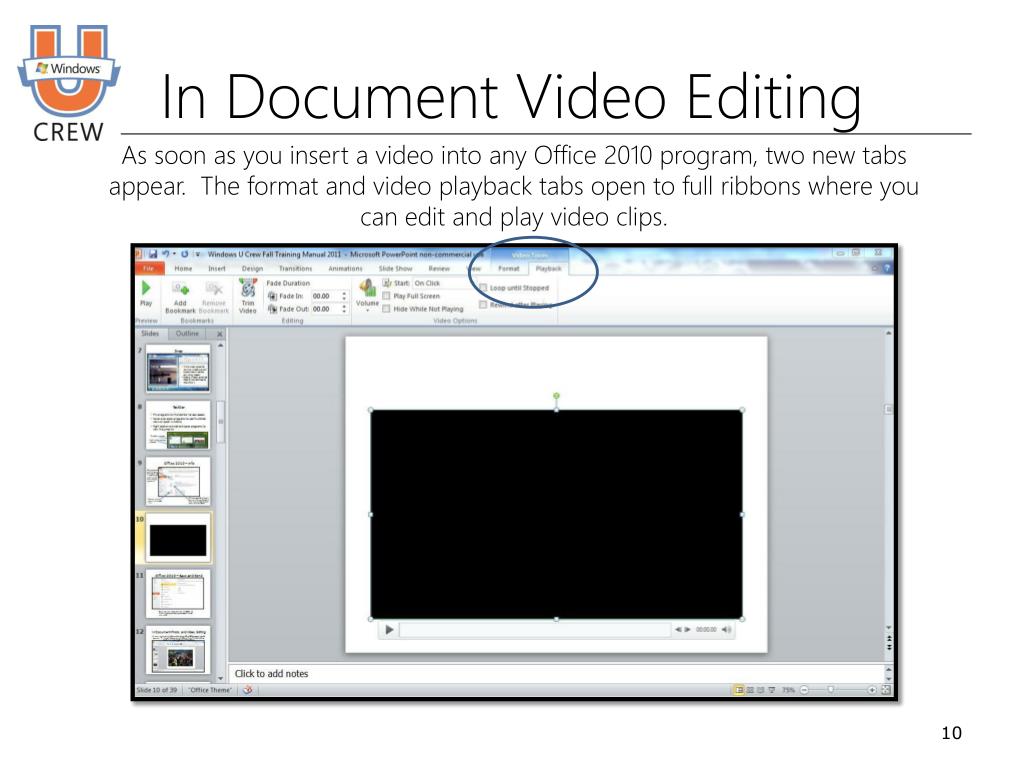Click to add notes area
The height and width of the screenshot is (768, 1024).
click(x=555, y=673)
